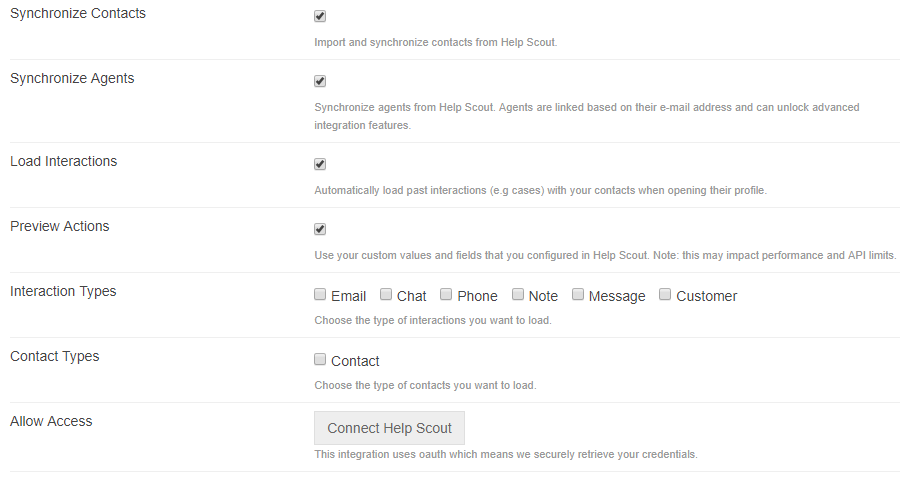
Task: Check the Customer interaction type box
Action: [x=665, y=295]
